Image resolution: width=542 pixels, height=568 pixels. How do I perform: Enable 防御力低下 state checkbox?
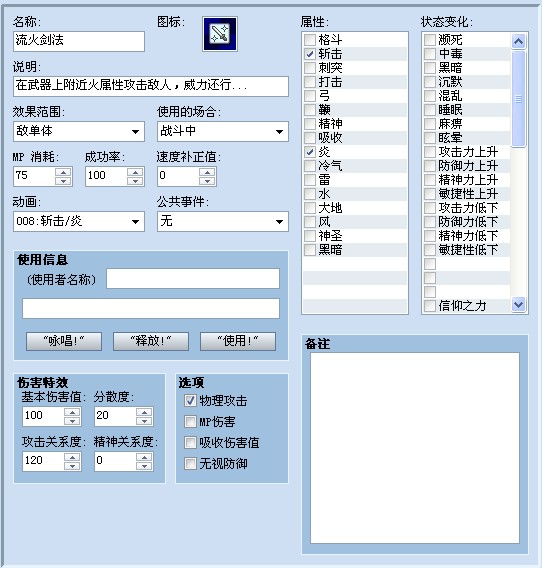point(430,222)
